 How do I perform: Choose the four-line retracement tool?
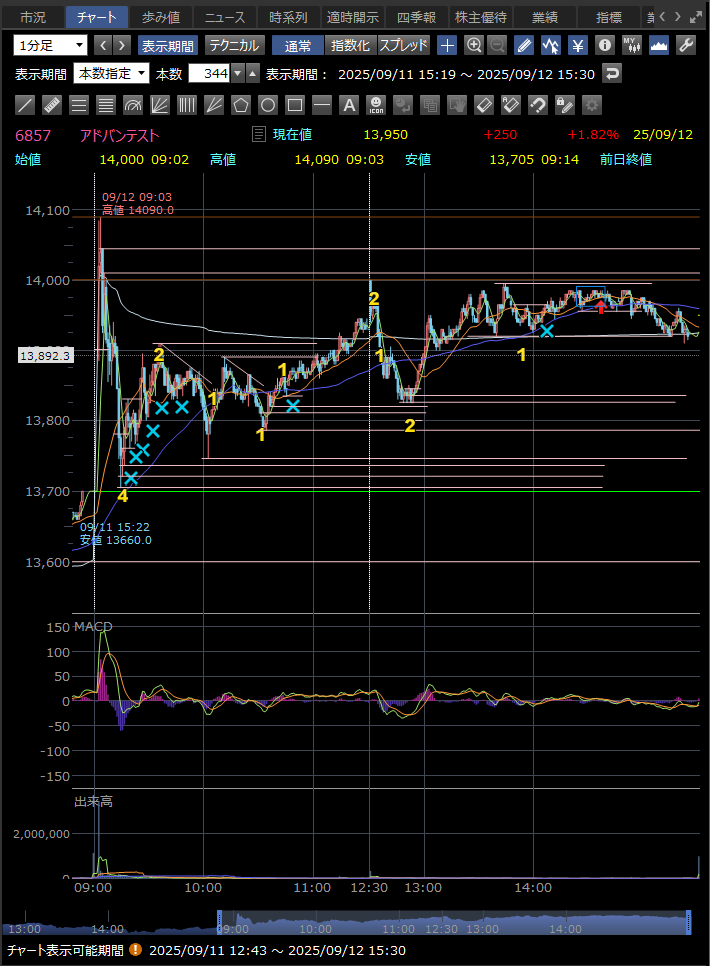106,105
